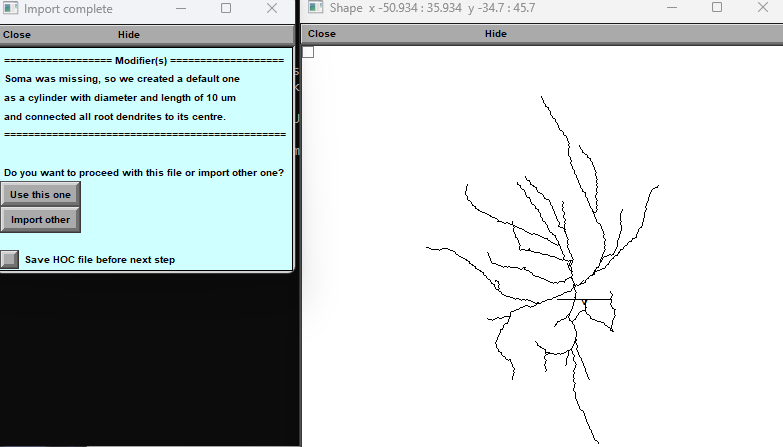Click the horizontal soma cylinder line
Image resolution: width=783 pixels, height=447 pixels.
click(598, 299)
